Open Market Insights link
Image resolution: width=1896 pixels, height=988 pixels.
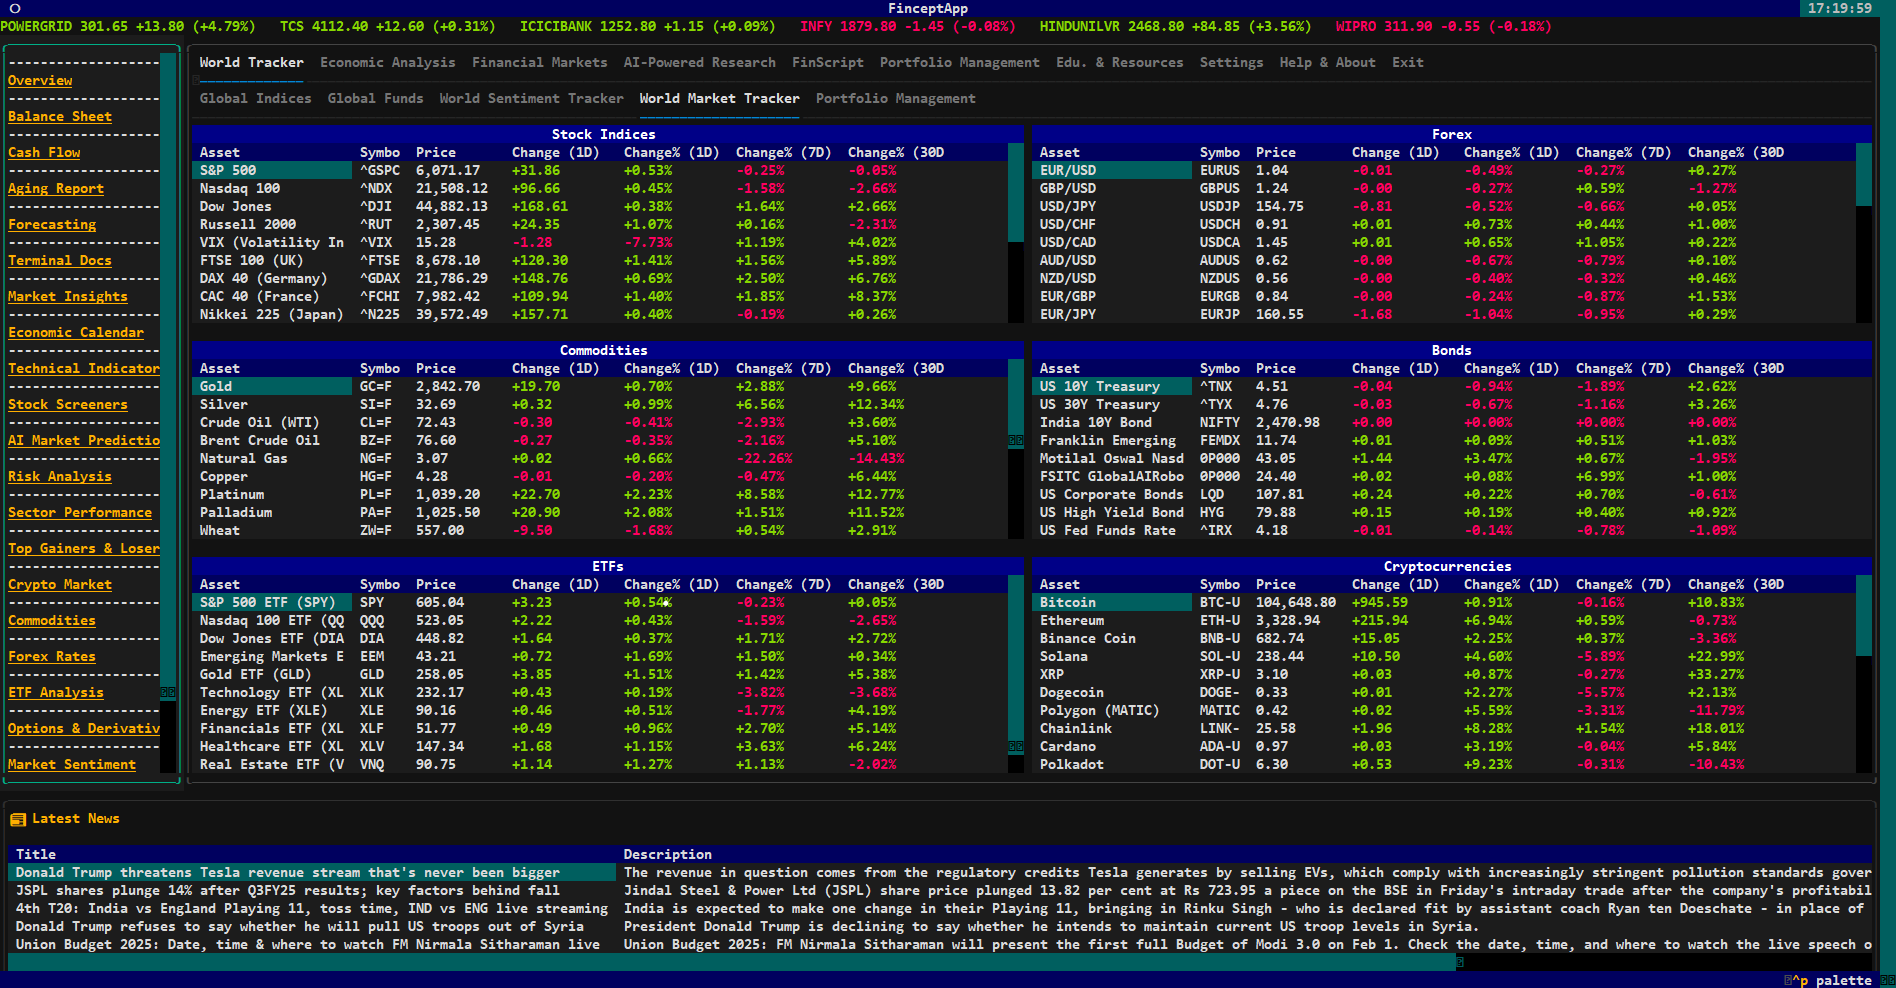coord(68,296)
